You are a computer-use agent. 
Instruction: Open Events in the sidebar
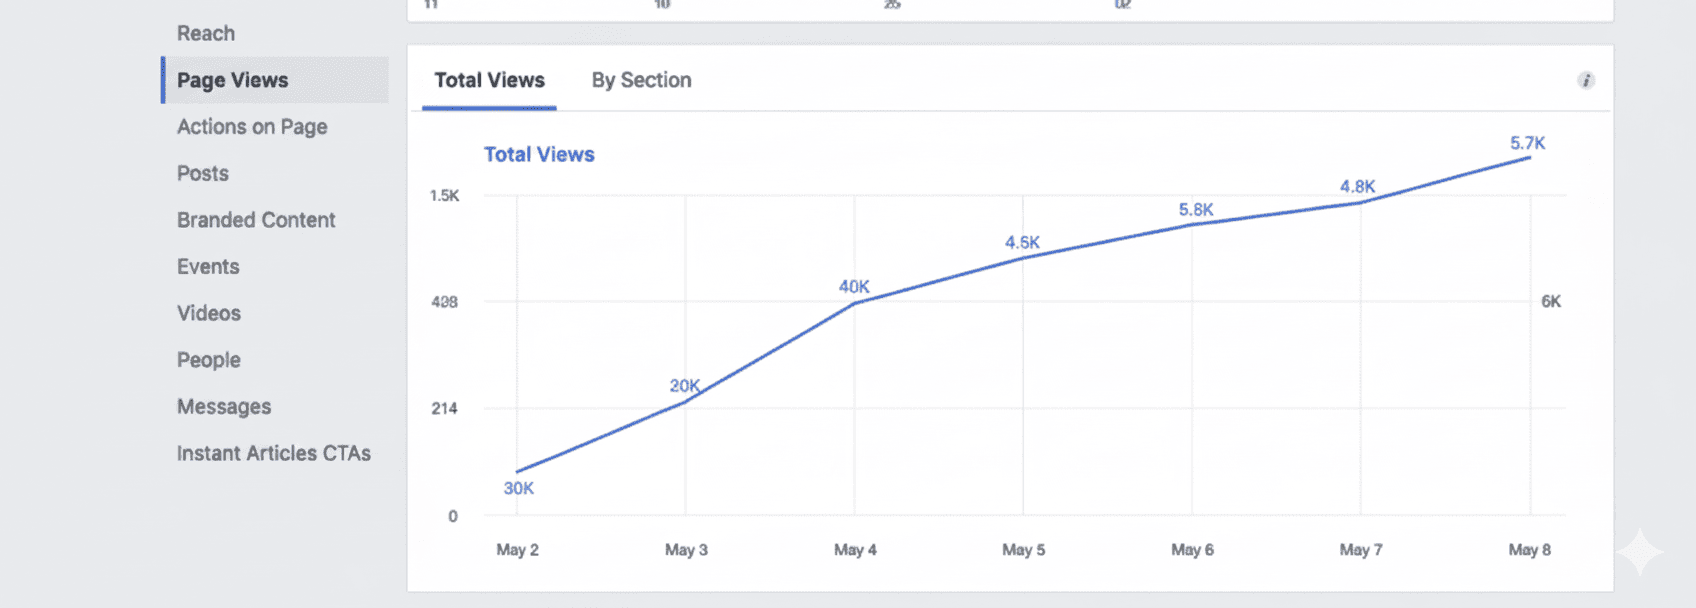[208, 267]
